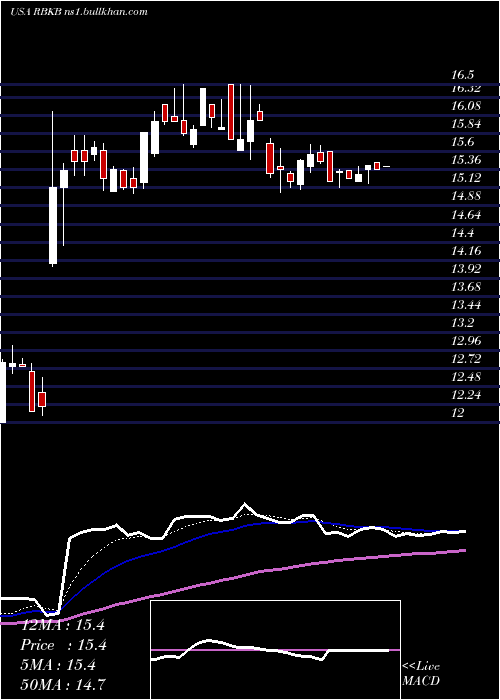Click the 'Price : 15.4' readout

(63, 645)
